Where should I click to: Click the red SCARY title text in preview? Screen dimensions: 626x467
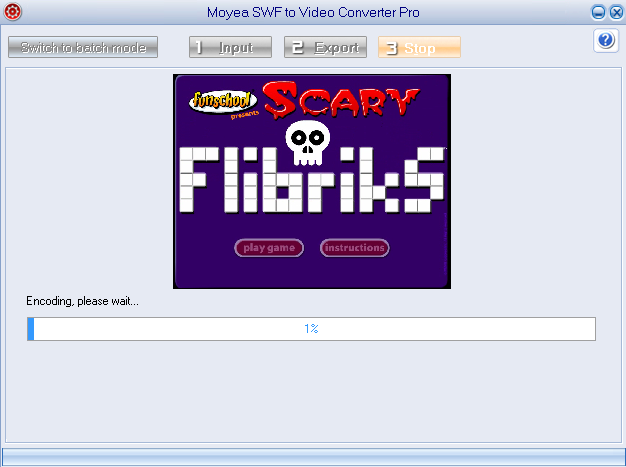point(342,99)
